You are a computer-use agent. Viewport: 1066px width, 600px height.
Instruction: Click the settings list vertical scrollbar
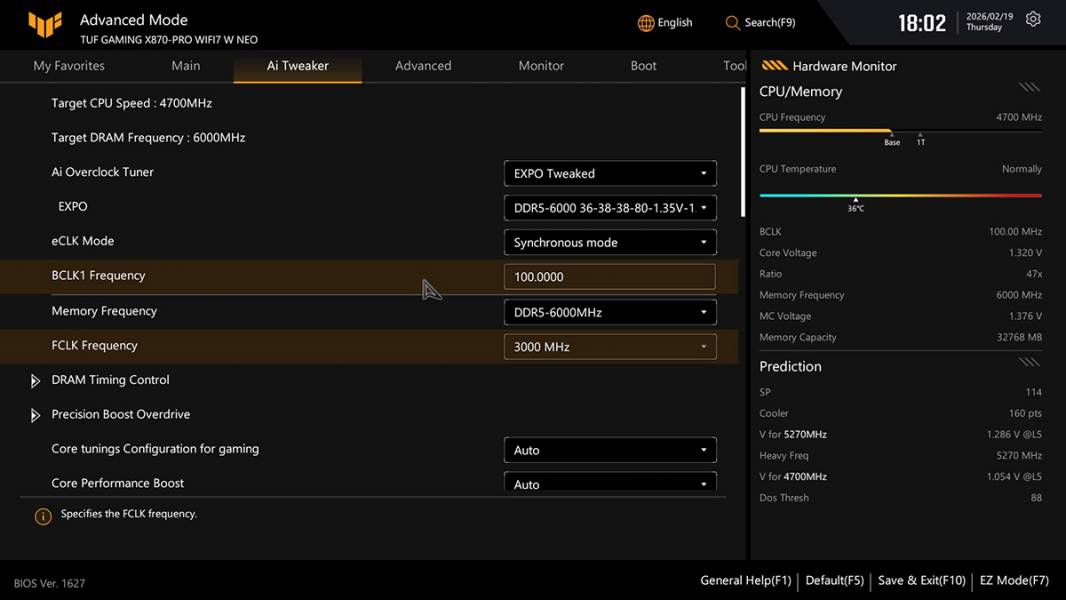[742, 150]
